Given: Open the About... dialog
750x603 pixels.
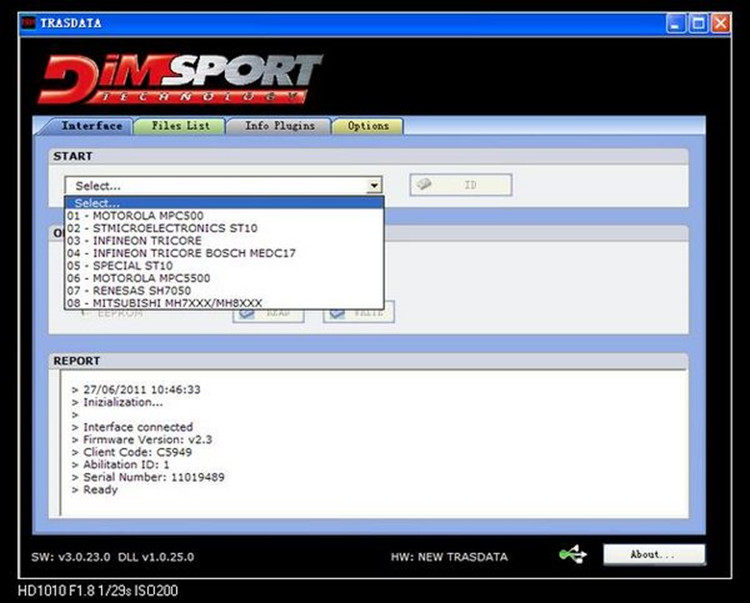Looking at the screenshot, I should [653, 555].
